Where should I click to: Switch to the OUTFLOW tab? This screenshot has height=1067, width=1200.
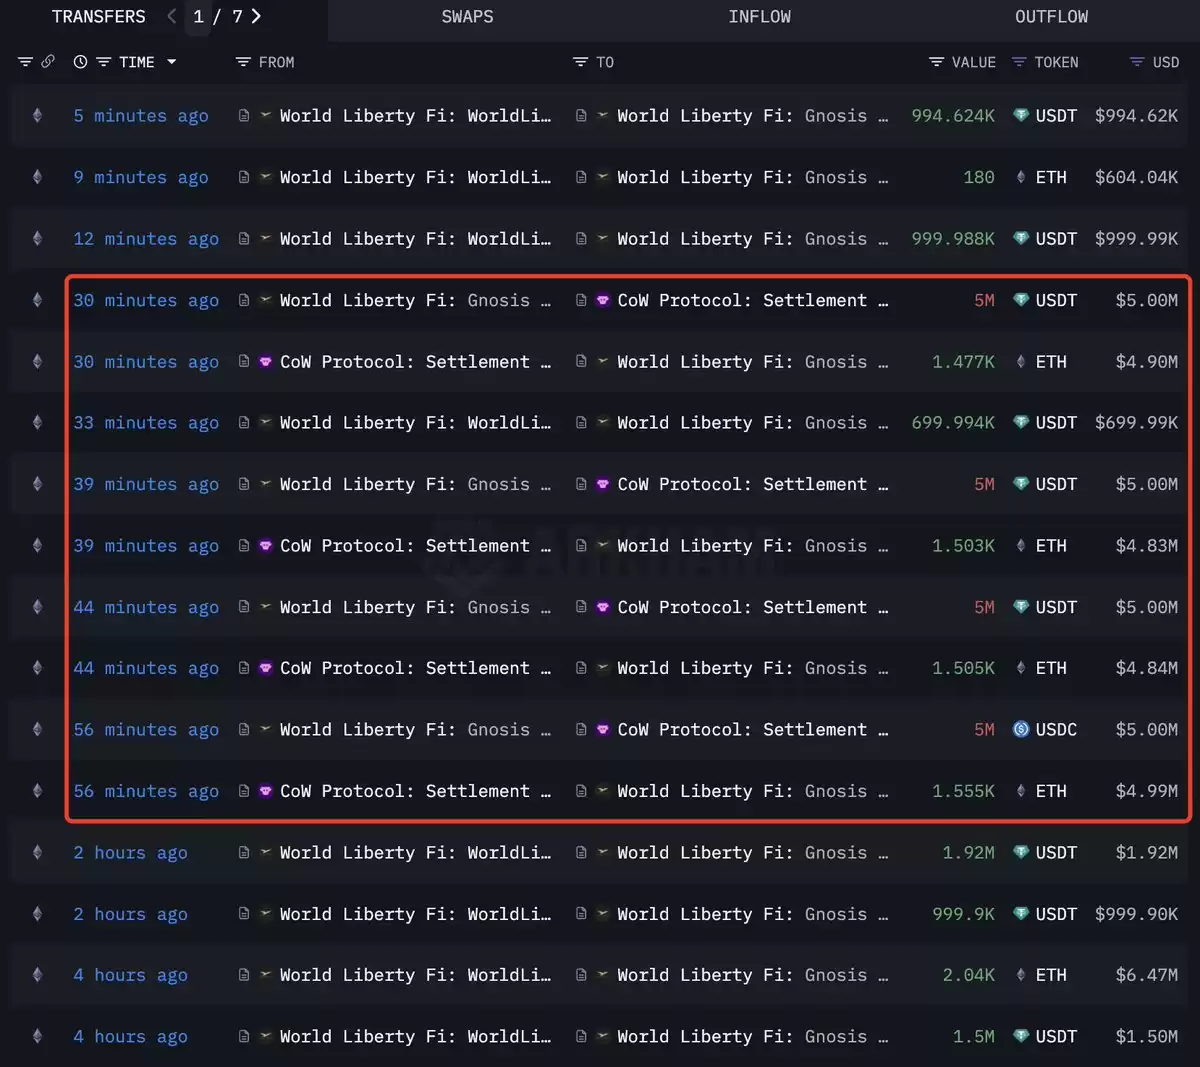tap(1051, 17)
